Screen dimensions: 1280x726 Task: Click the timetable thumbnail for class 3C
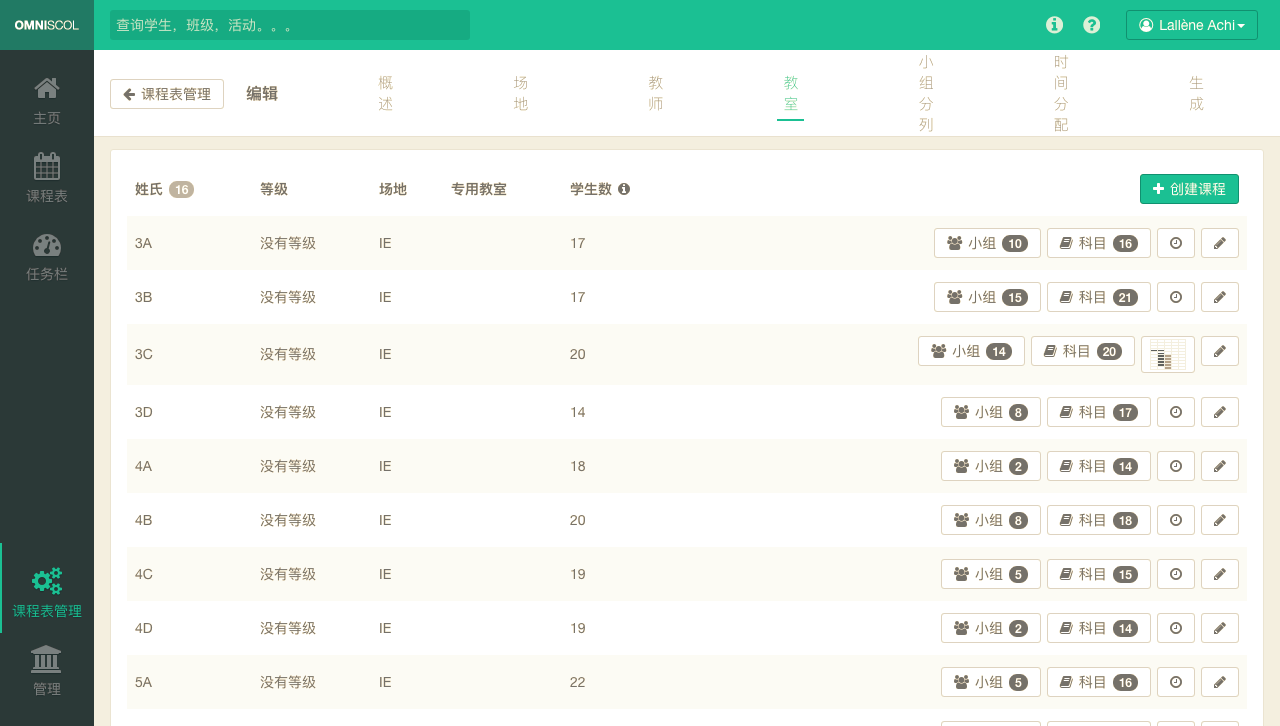[x=1167, y=354]
